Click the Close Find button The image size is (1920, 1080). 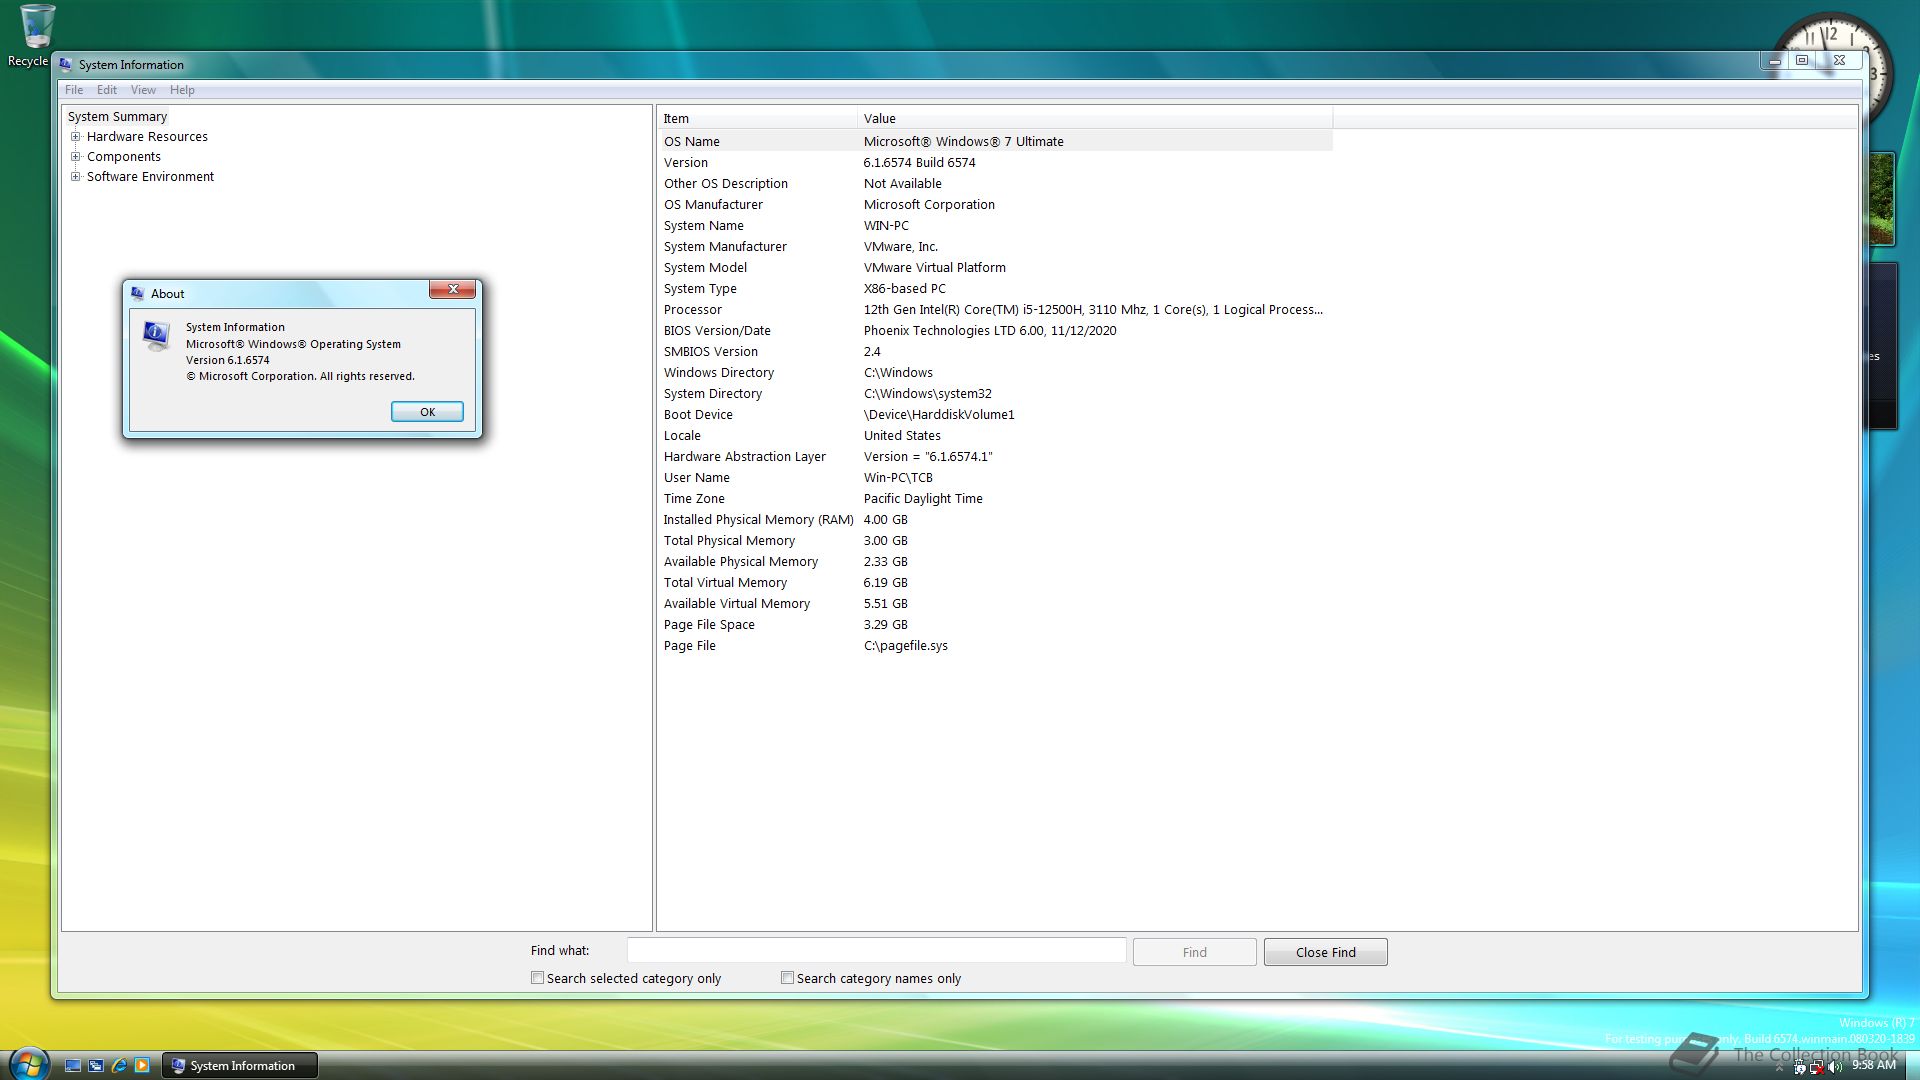point(1326,952)
